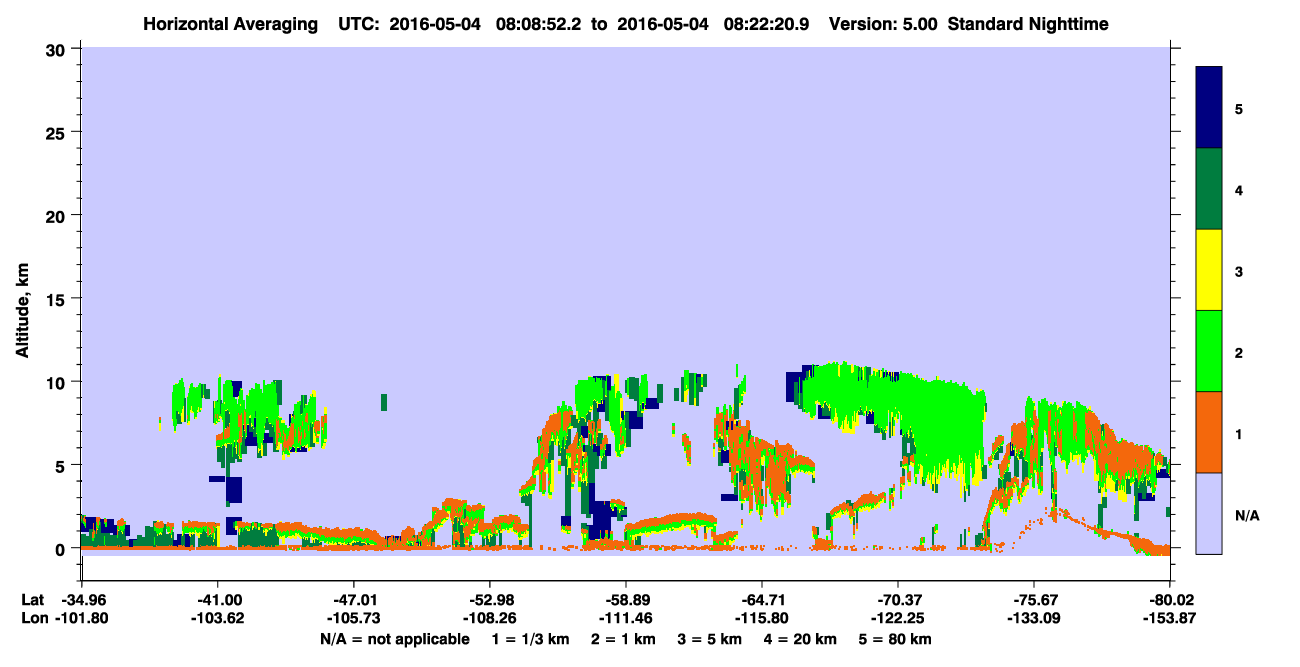The height and width of the screenshot is (667, 1300).
Task: Click legend text 'N/A = not applicable'
Action: [x=394, y=639]
